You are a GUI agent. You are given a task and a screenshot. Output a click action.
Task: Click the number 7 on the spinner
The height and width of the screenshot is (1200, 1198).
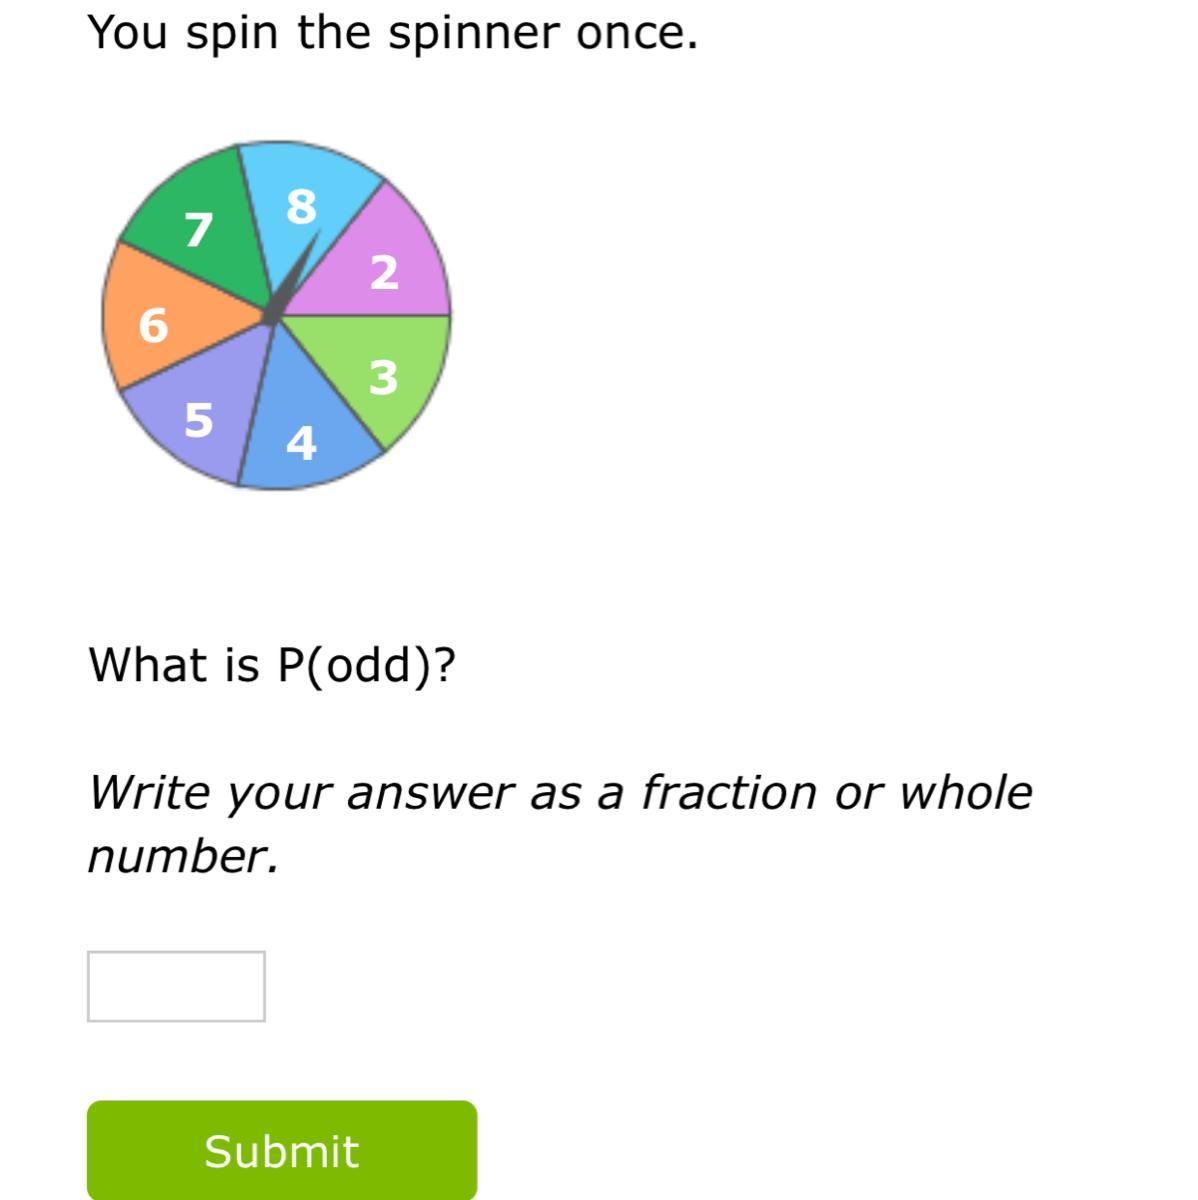(199, 229)
